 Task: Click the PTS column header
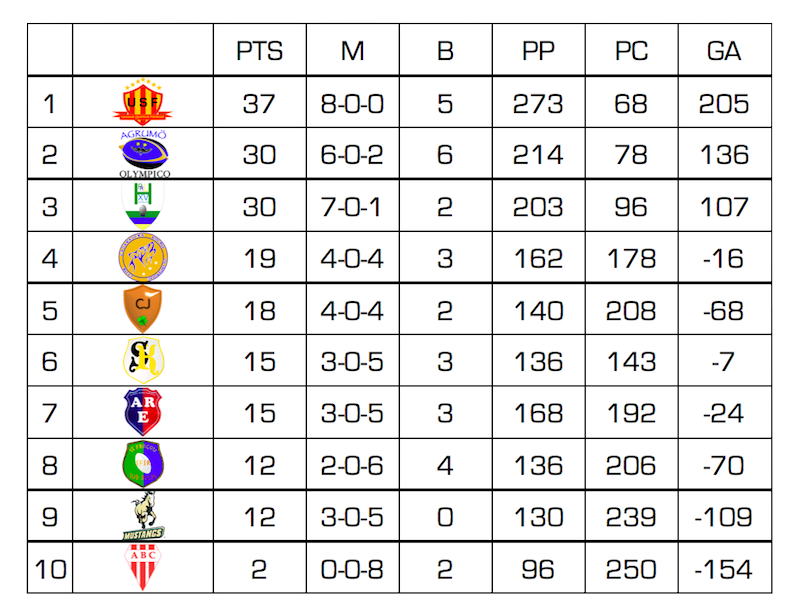[x=259, y=51]
